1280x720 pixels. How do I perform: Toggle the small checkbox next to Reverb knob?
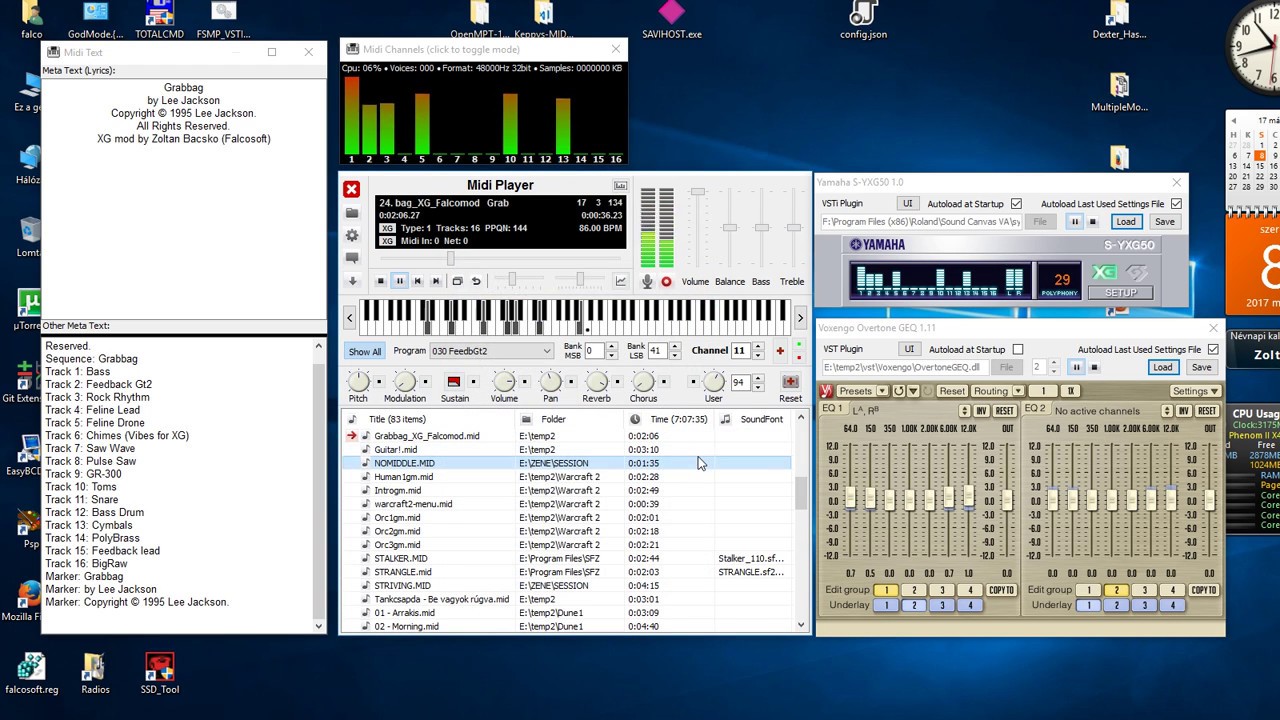[618, 382]
